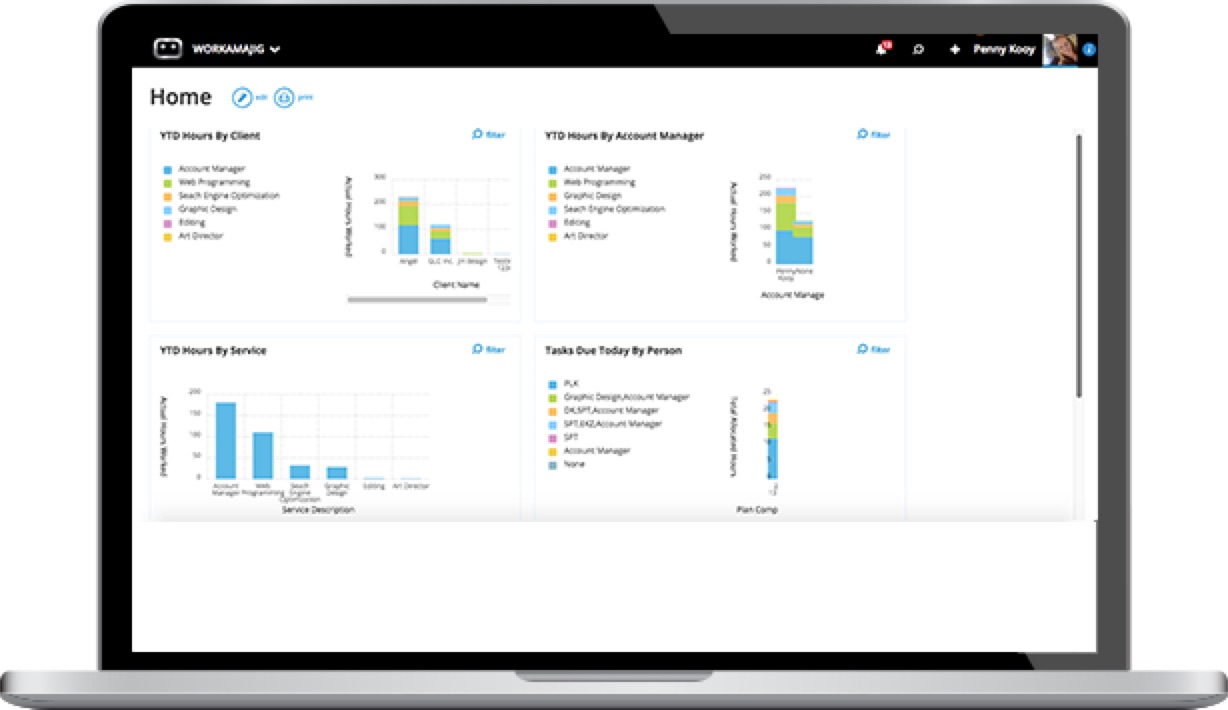This screenshot has height=710, width=1228.
Task: Open the filter dropdown on YTD Hours By Client
Action: click(487, 134)
